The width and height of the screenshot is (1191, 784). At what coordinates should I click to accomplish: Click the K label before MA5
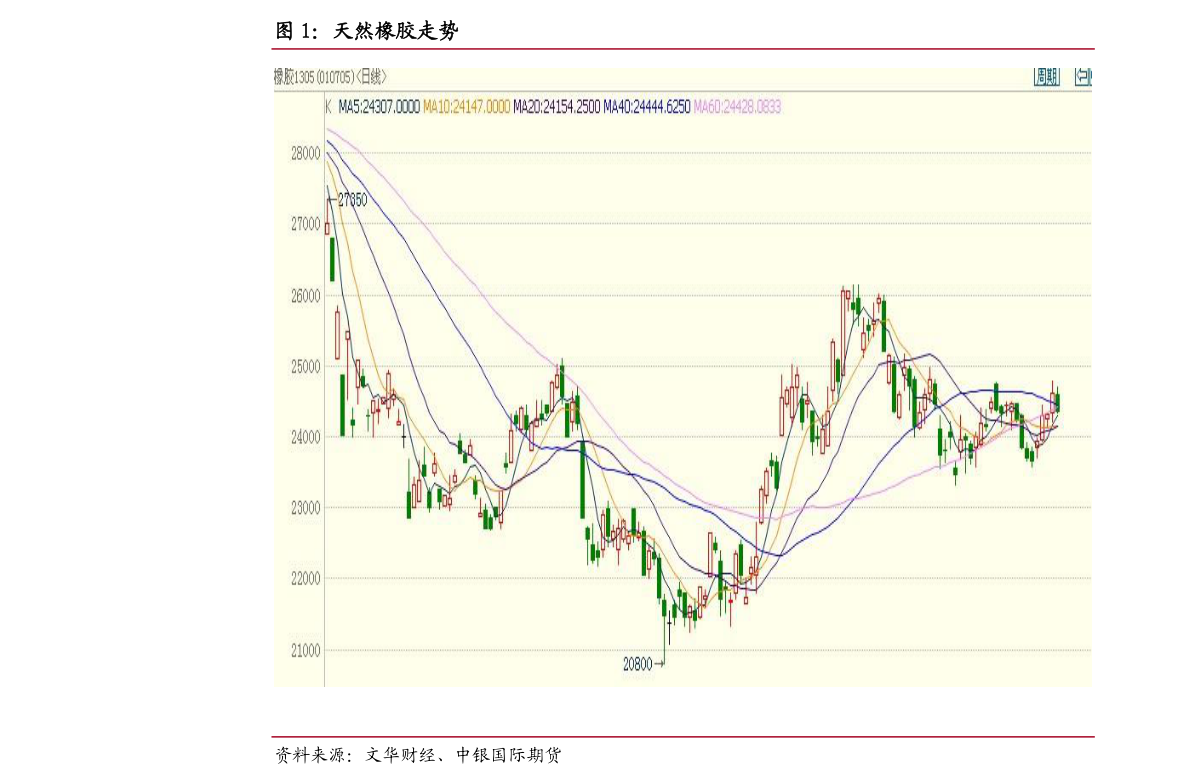(x=328, y=107)
